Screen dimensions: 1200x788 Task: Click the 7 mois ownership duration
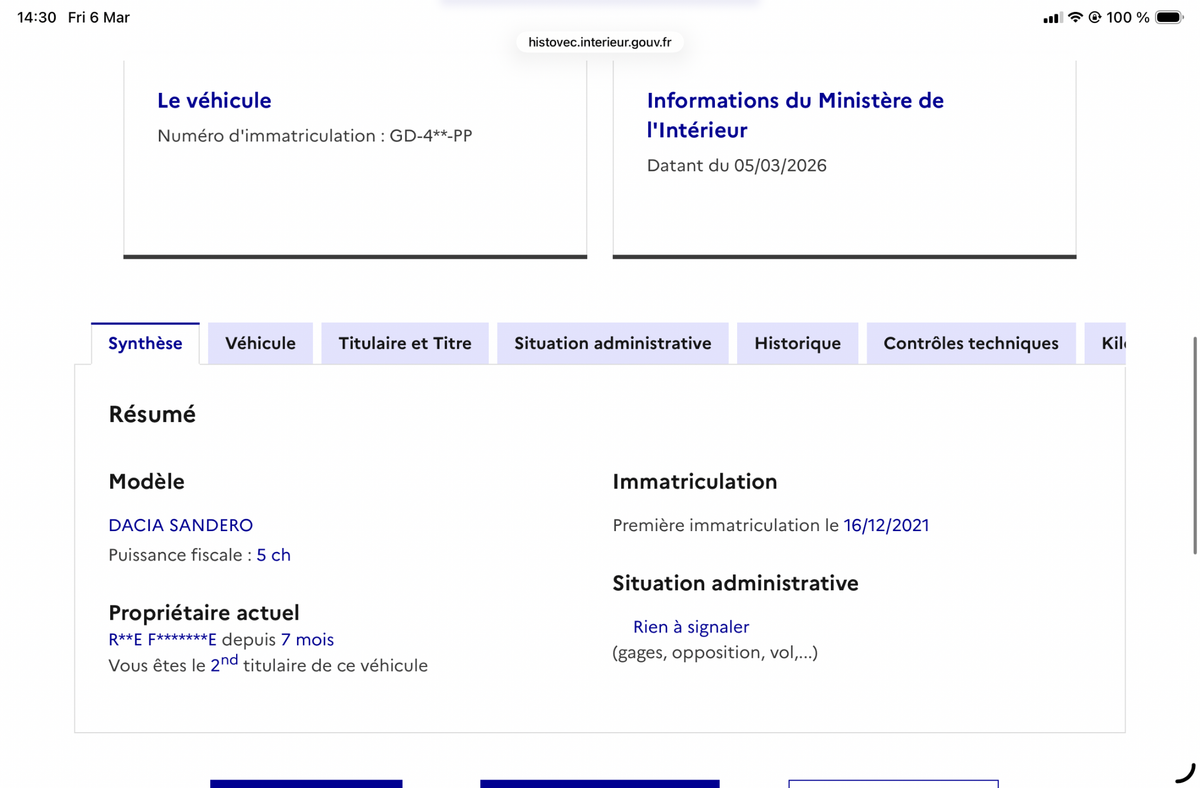coord(307,640)
